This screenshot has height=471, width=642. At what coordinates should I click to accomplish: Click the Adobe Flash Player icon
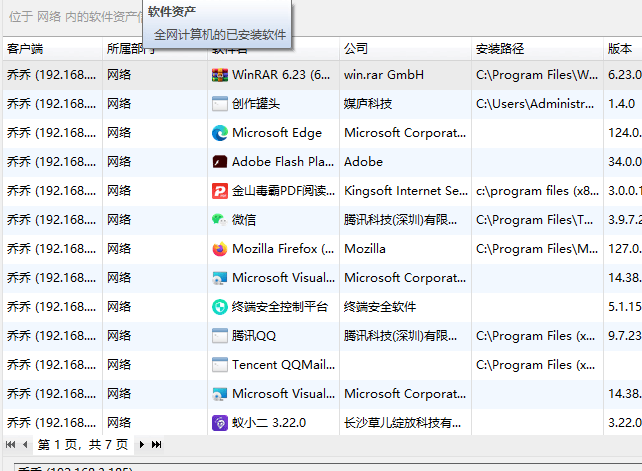(x=220, y=162)
